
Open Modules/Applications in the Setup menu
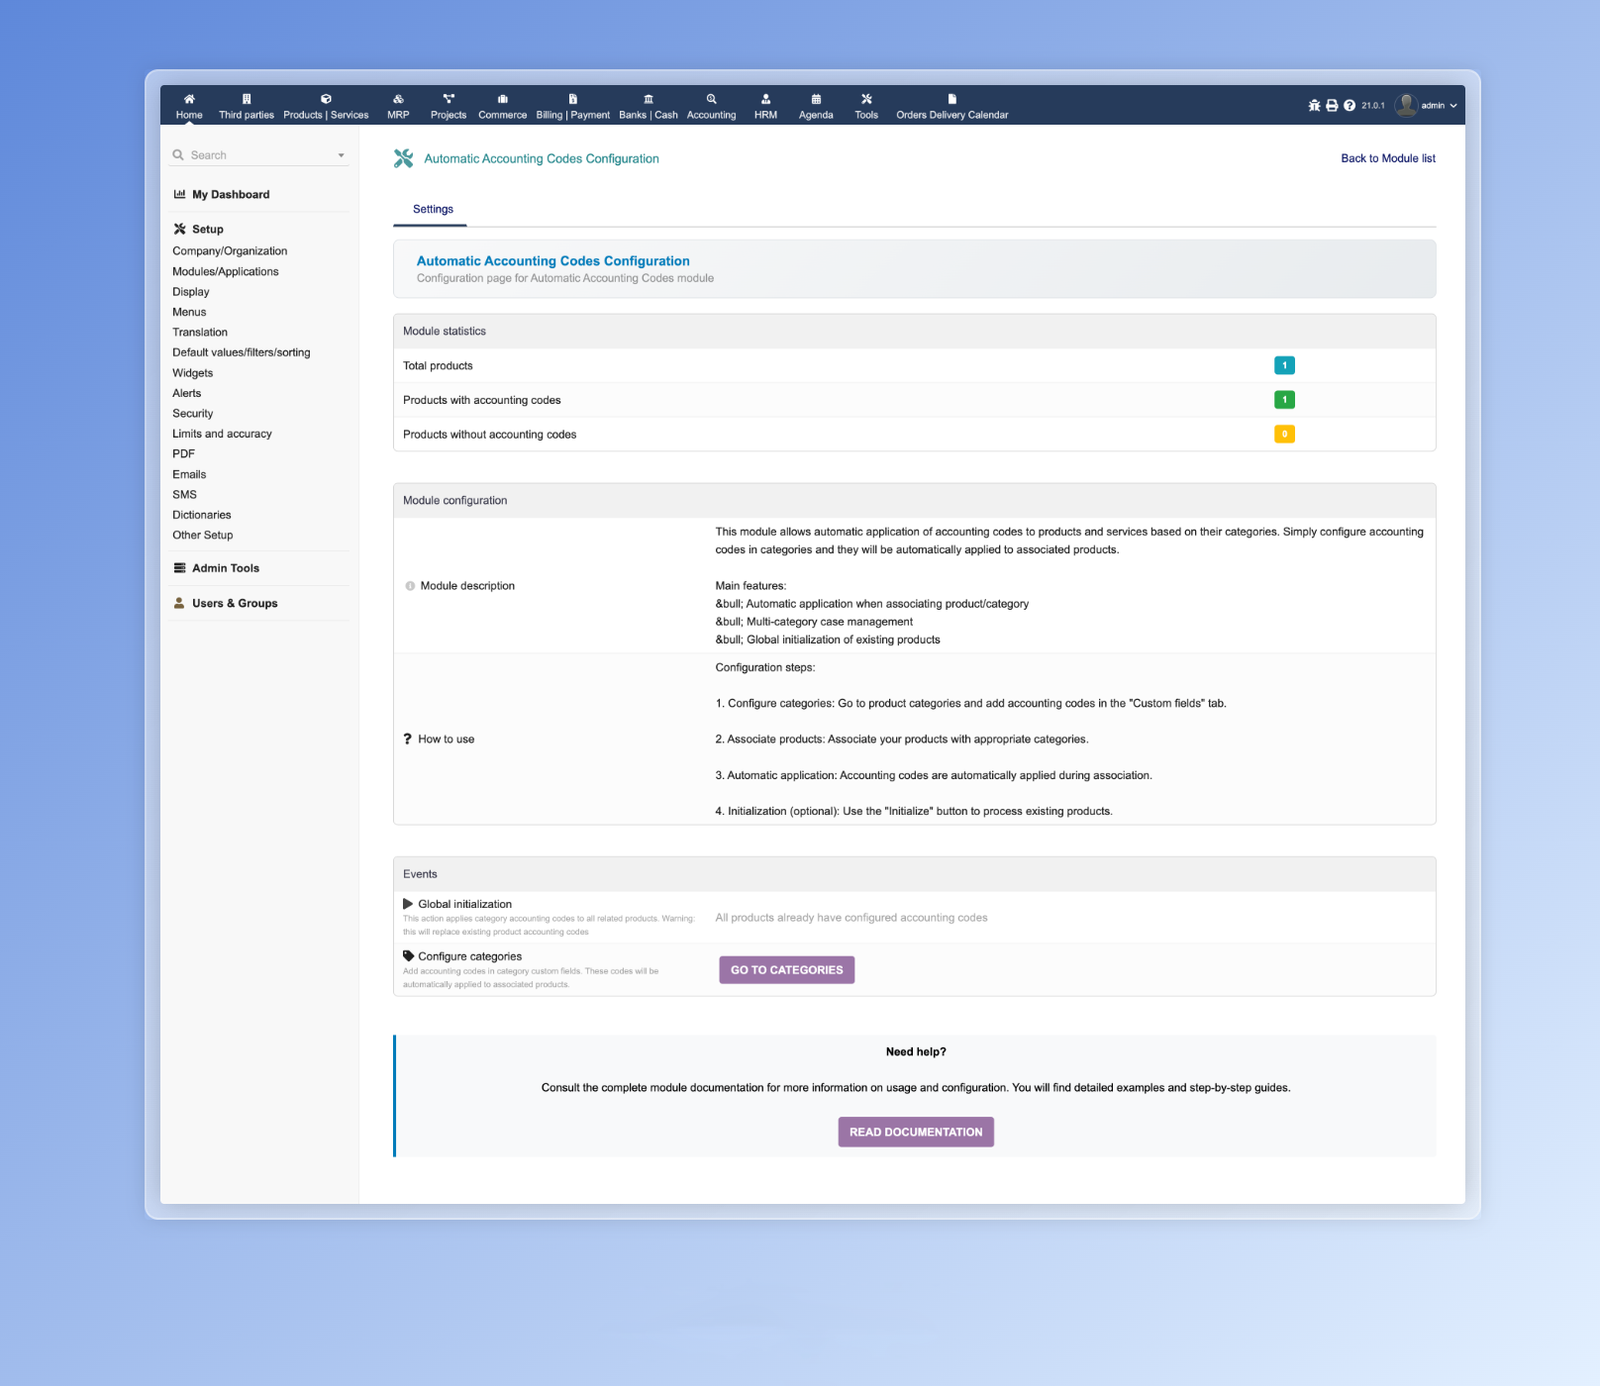coord(225,271)
